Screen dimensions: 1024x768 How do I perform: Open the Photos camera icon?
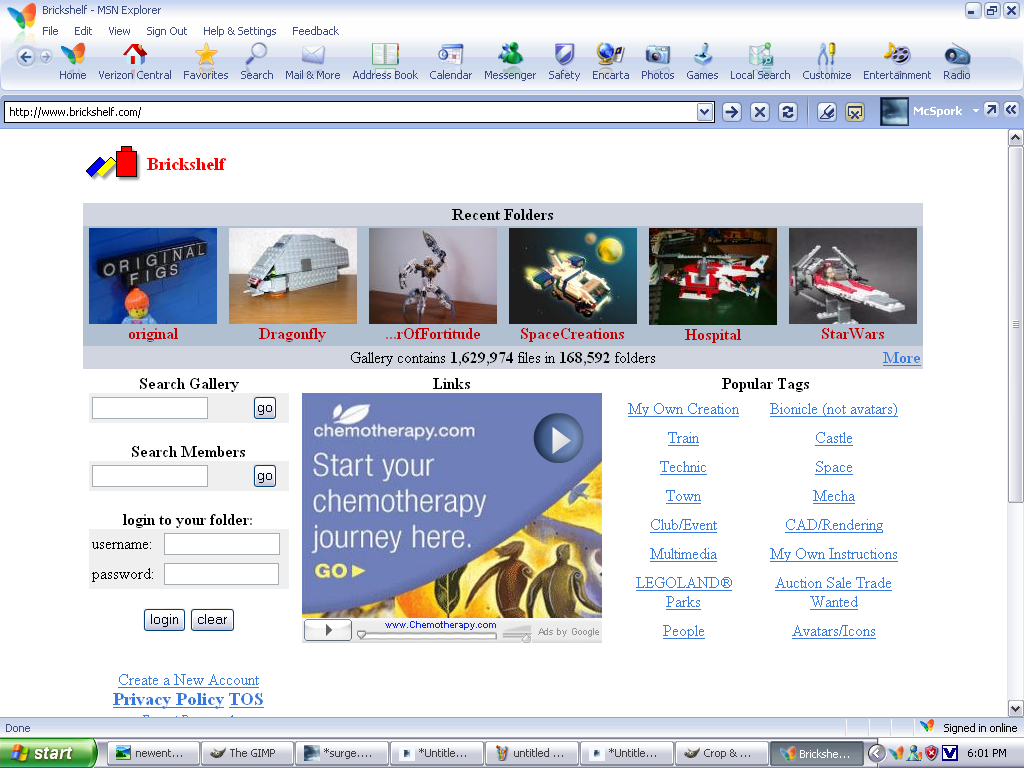[x=658, y=62]
